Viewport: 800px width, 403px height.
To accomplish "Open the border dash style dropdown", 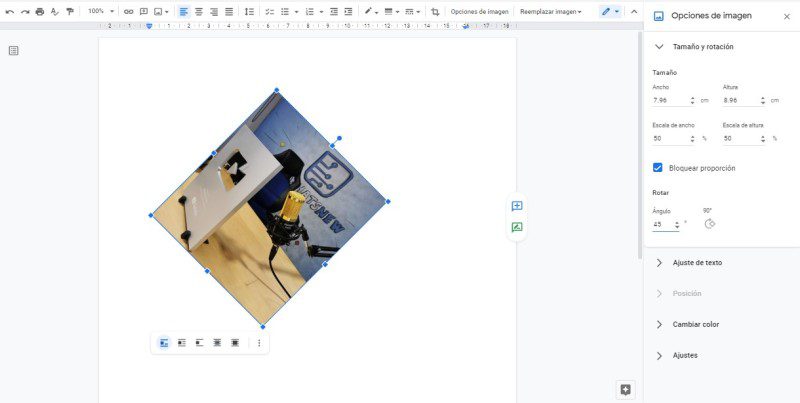I will 412,11.
